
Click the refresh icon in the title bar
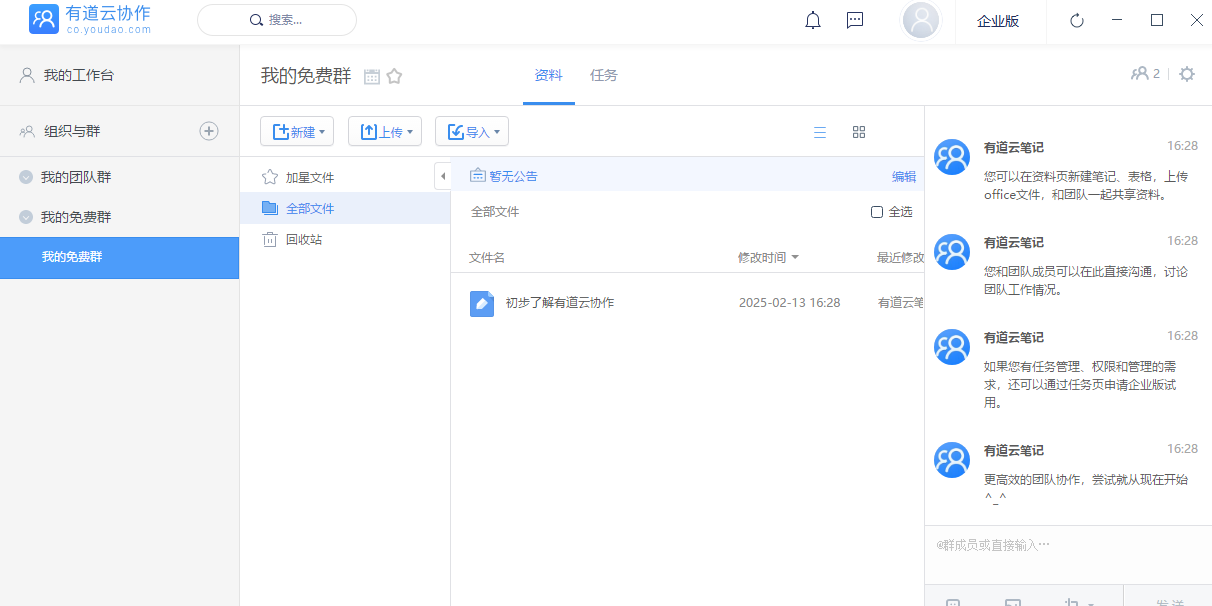[x=1077, y=20]
